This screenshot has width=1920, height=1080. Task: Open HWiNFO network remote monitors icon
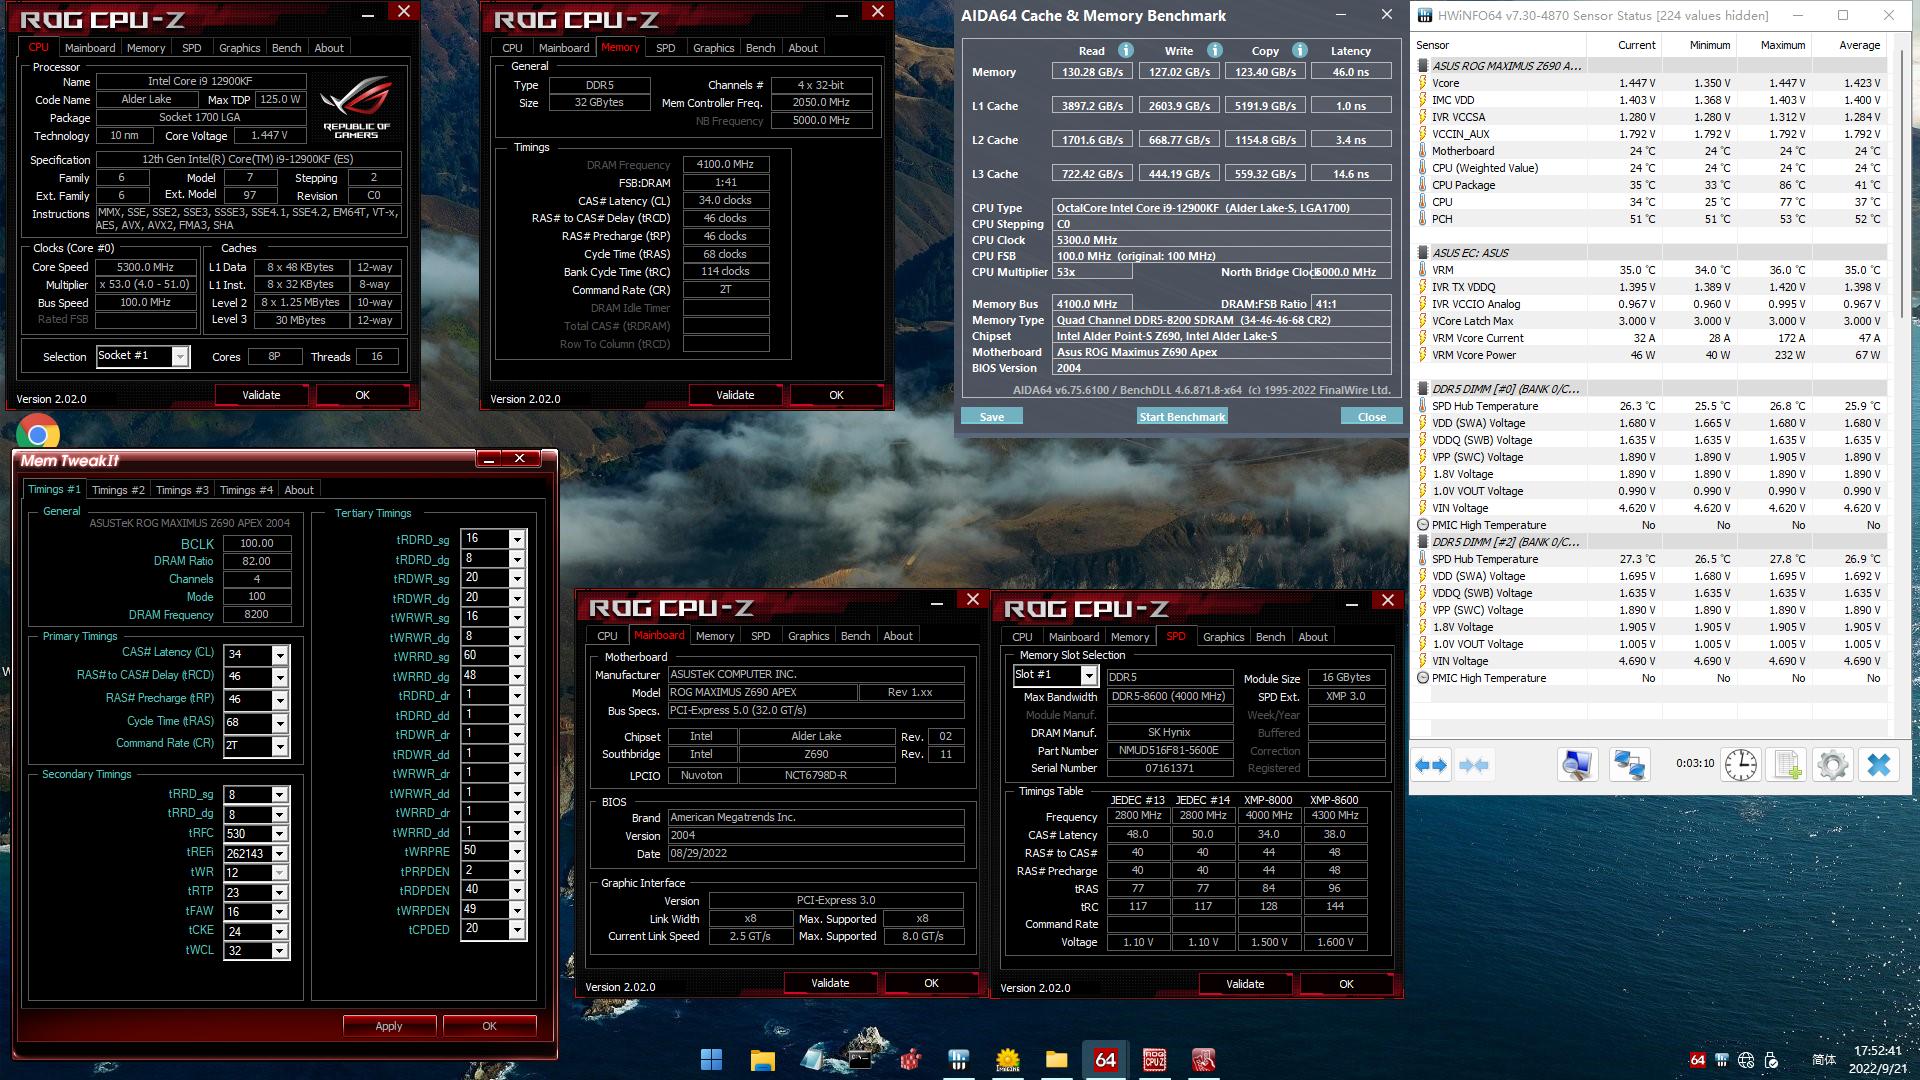tap(1629, 766)
